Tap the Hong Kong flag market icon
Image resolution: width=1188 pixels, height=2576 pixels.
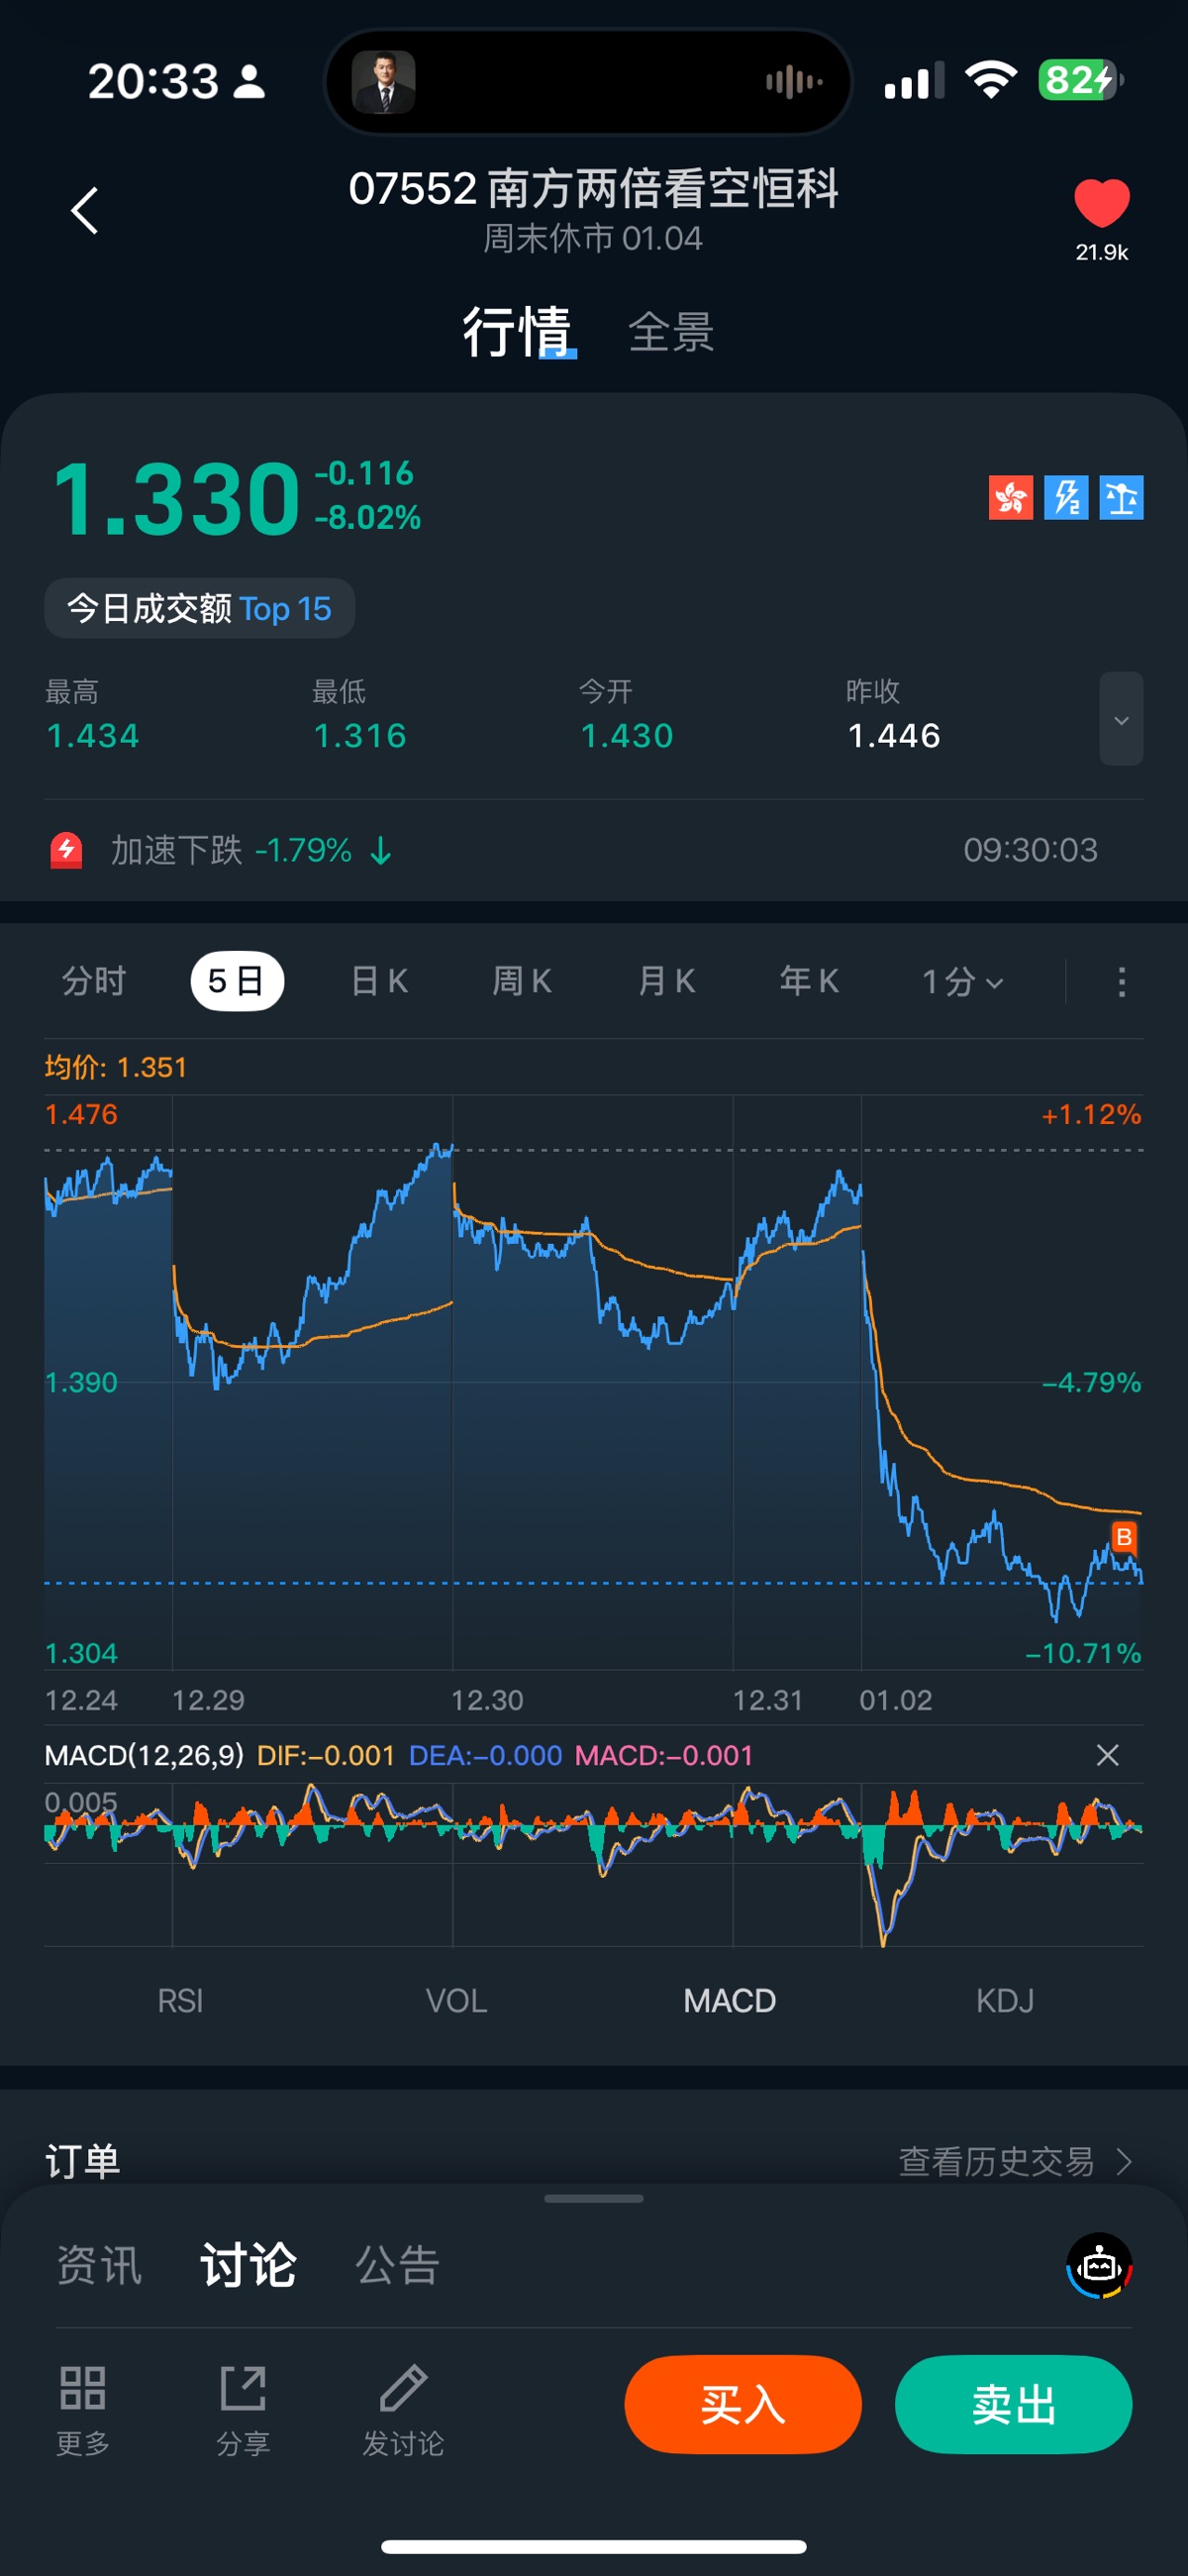pyautogui.click(x=1010, y=497)
